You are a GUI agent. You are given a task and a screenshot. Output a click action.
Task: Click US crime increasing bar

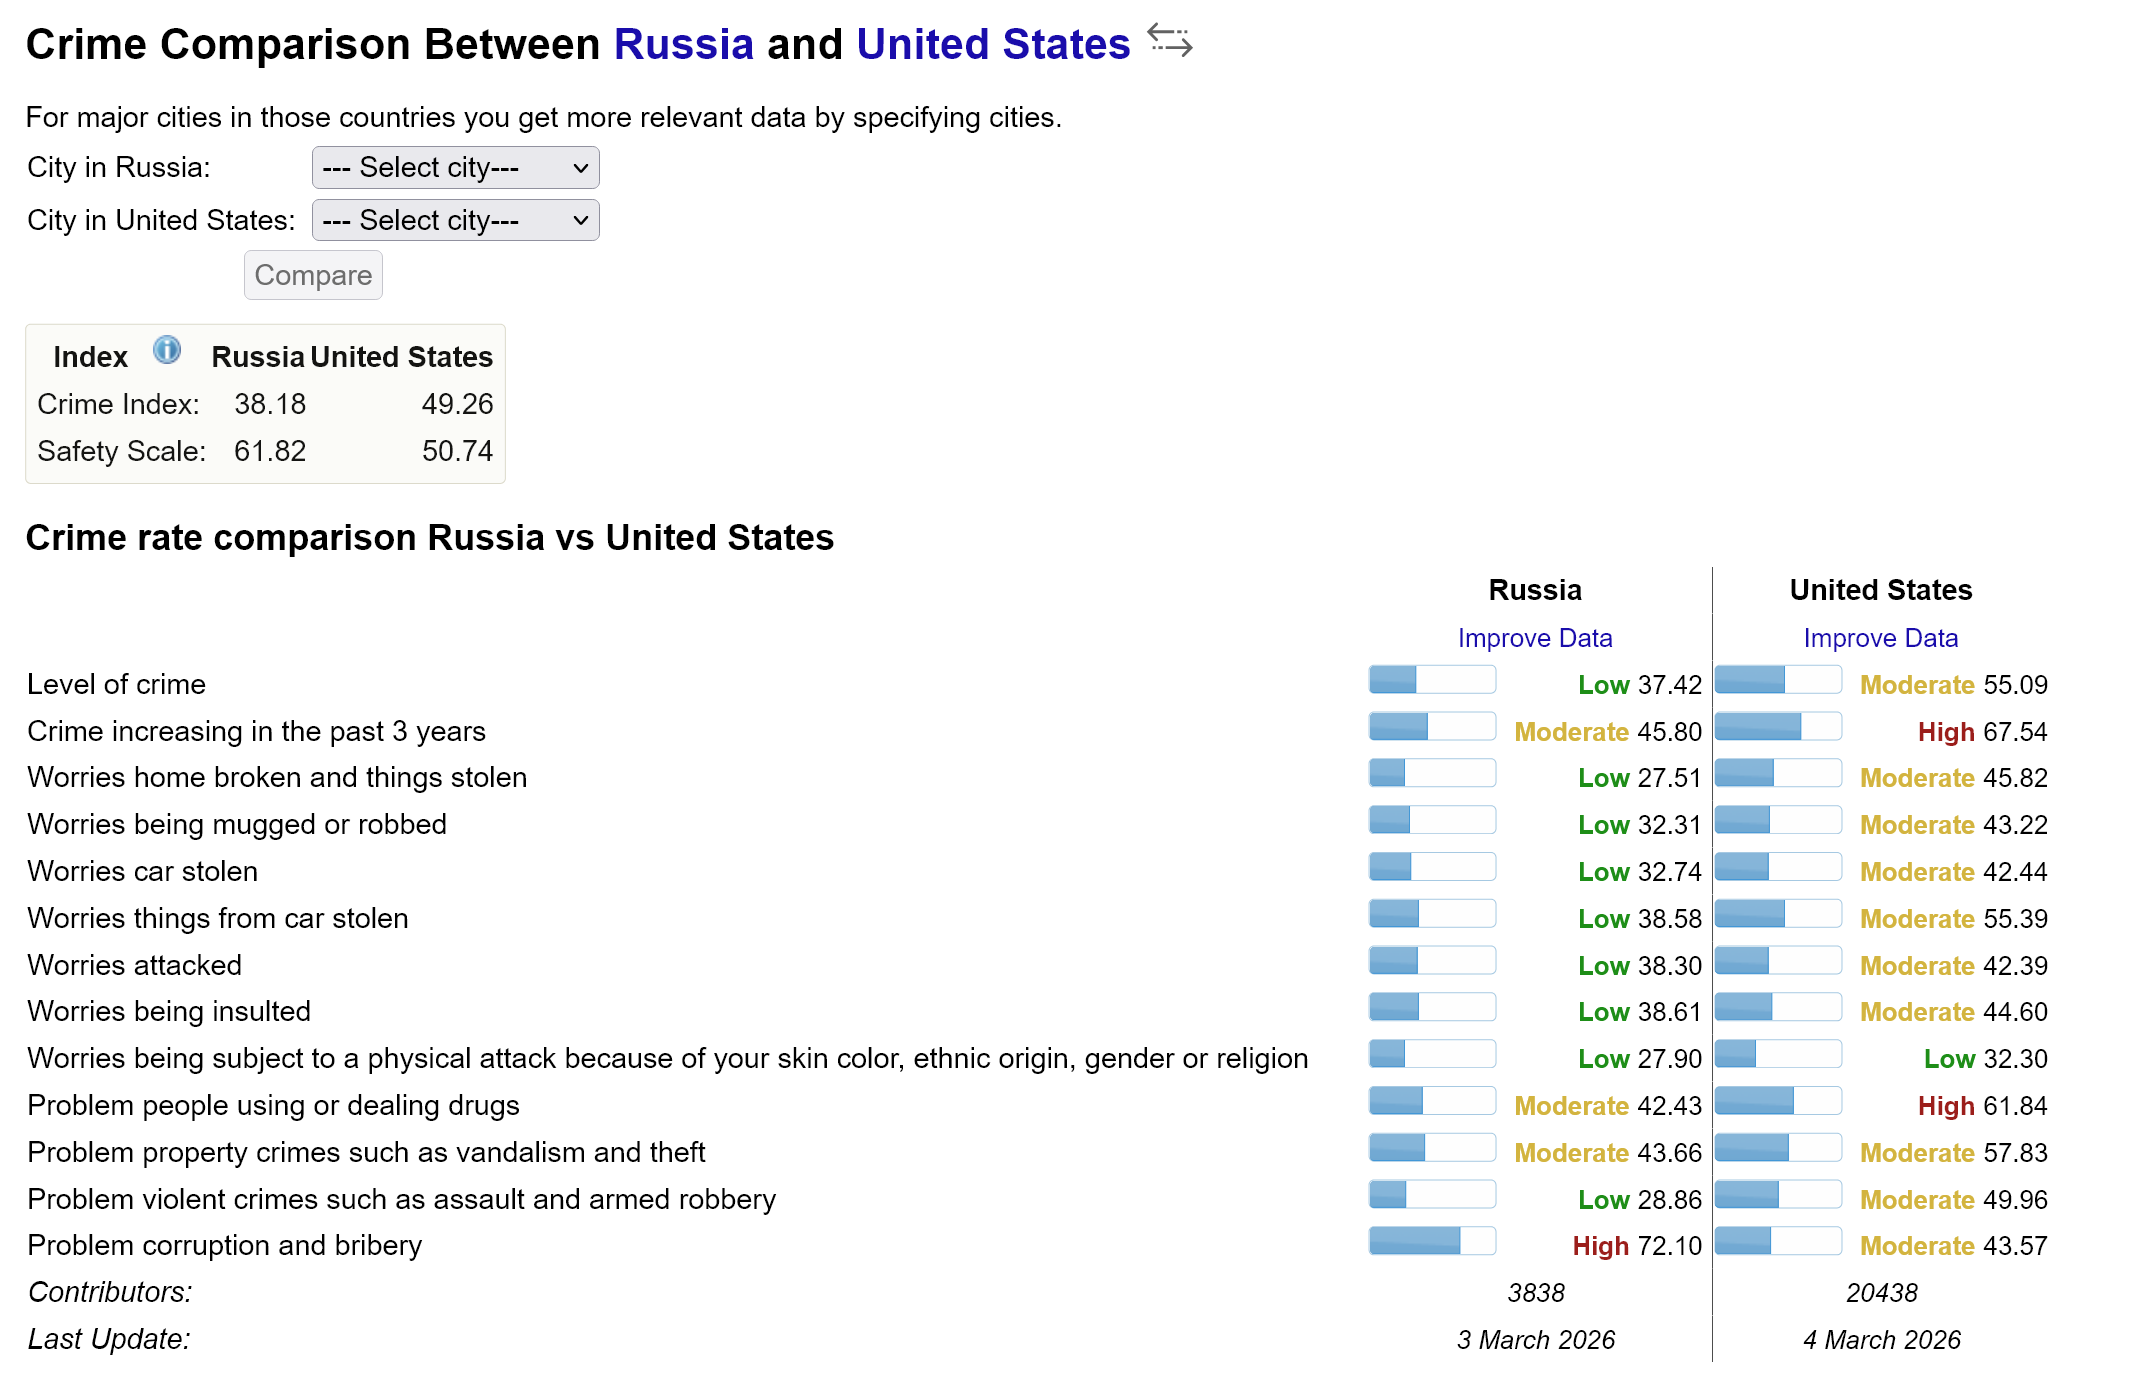point(1777,727)
